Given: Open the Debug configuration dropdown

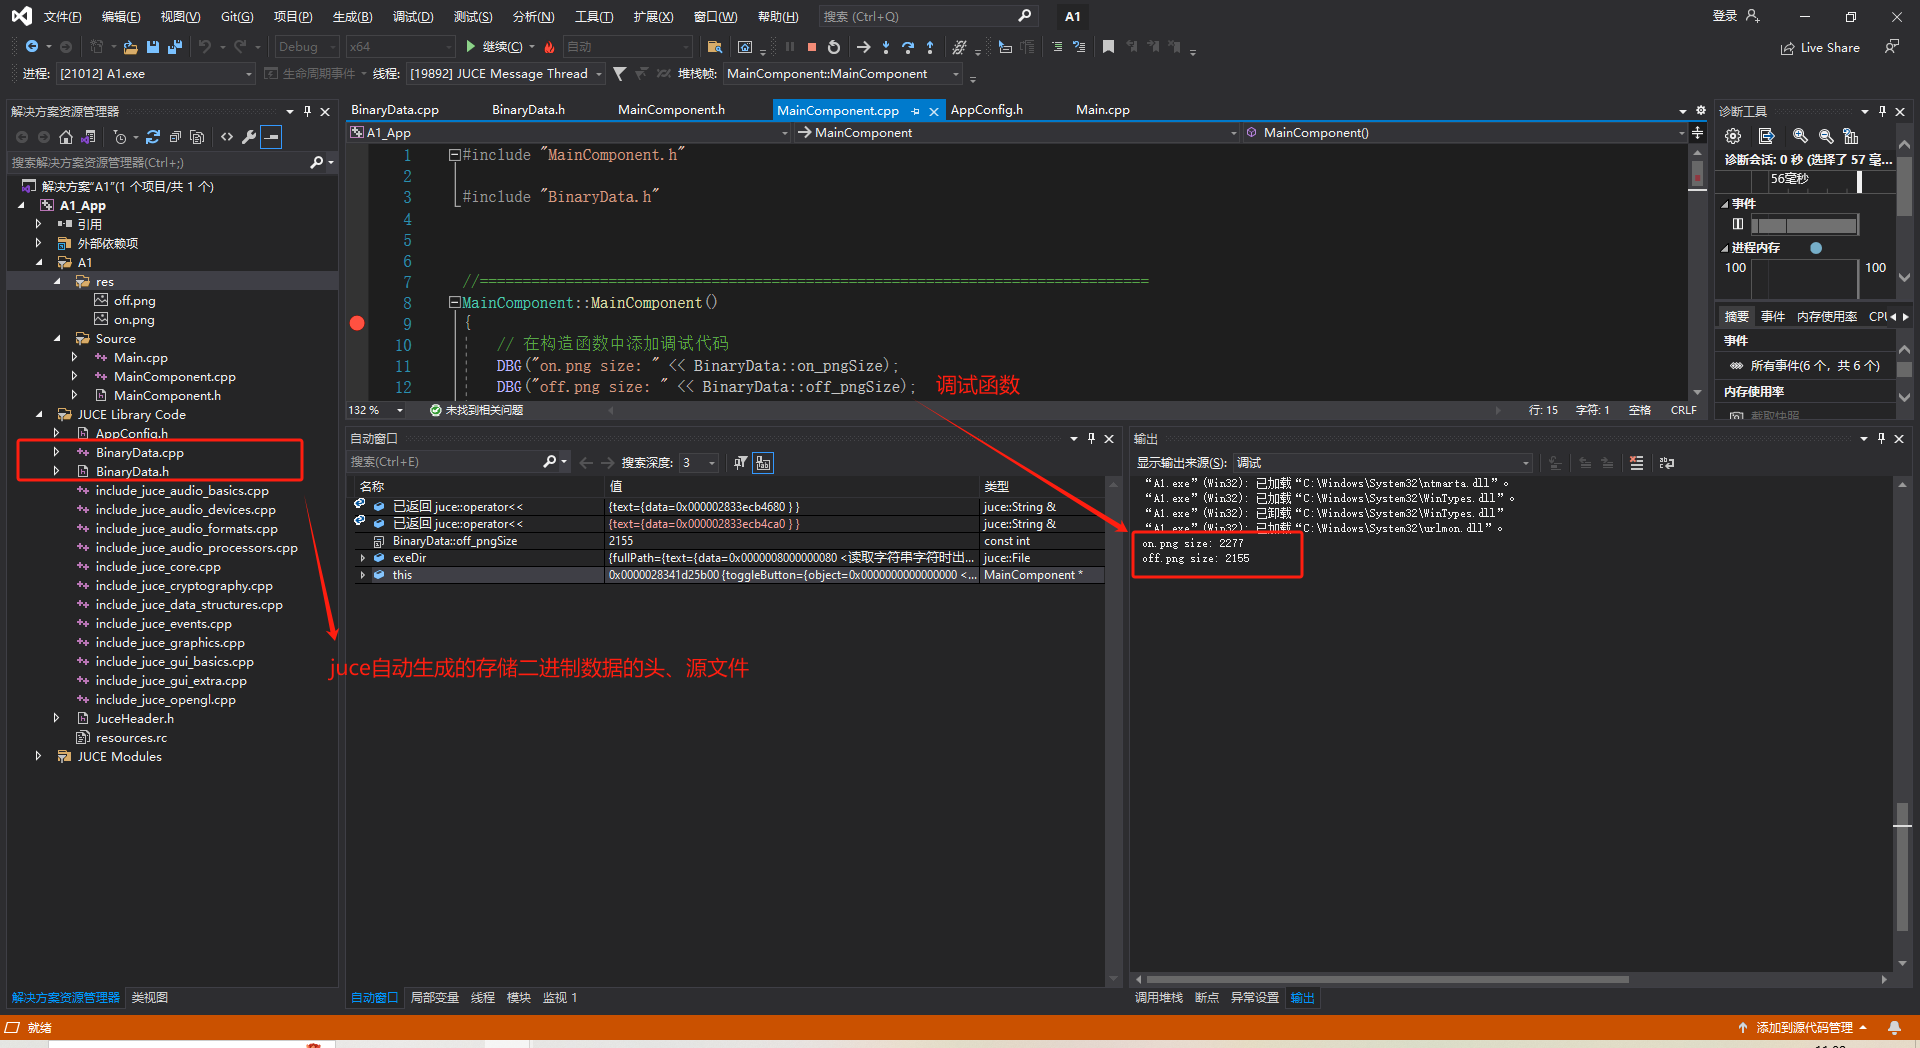Looking at the screenshot, I should click(306, 47).
